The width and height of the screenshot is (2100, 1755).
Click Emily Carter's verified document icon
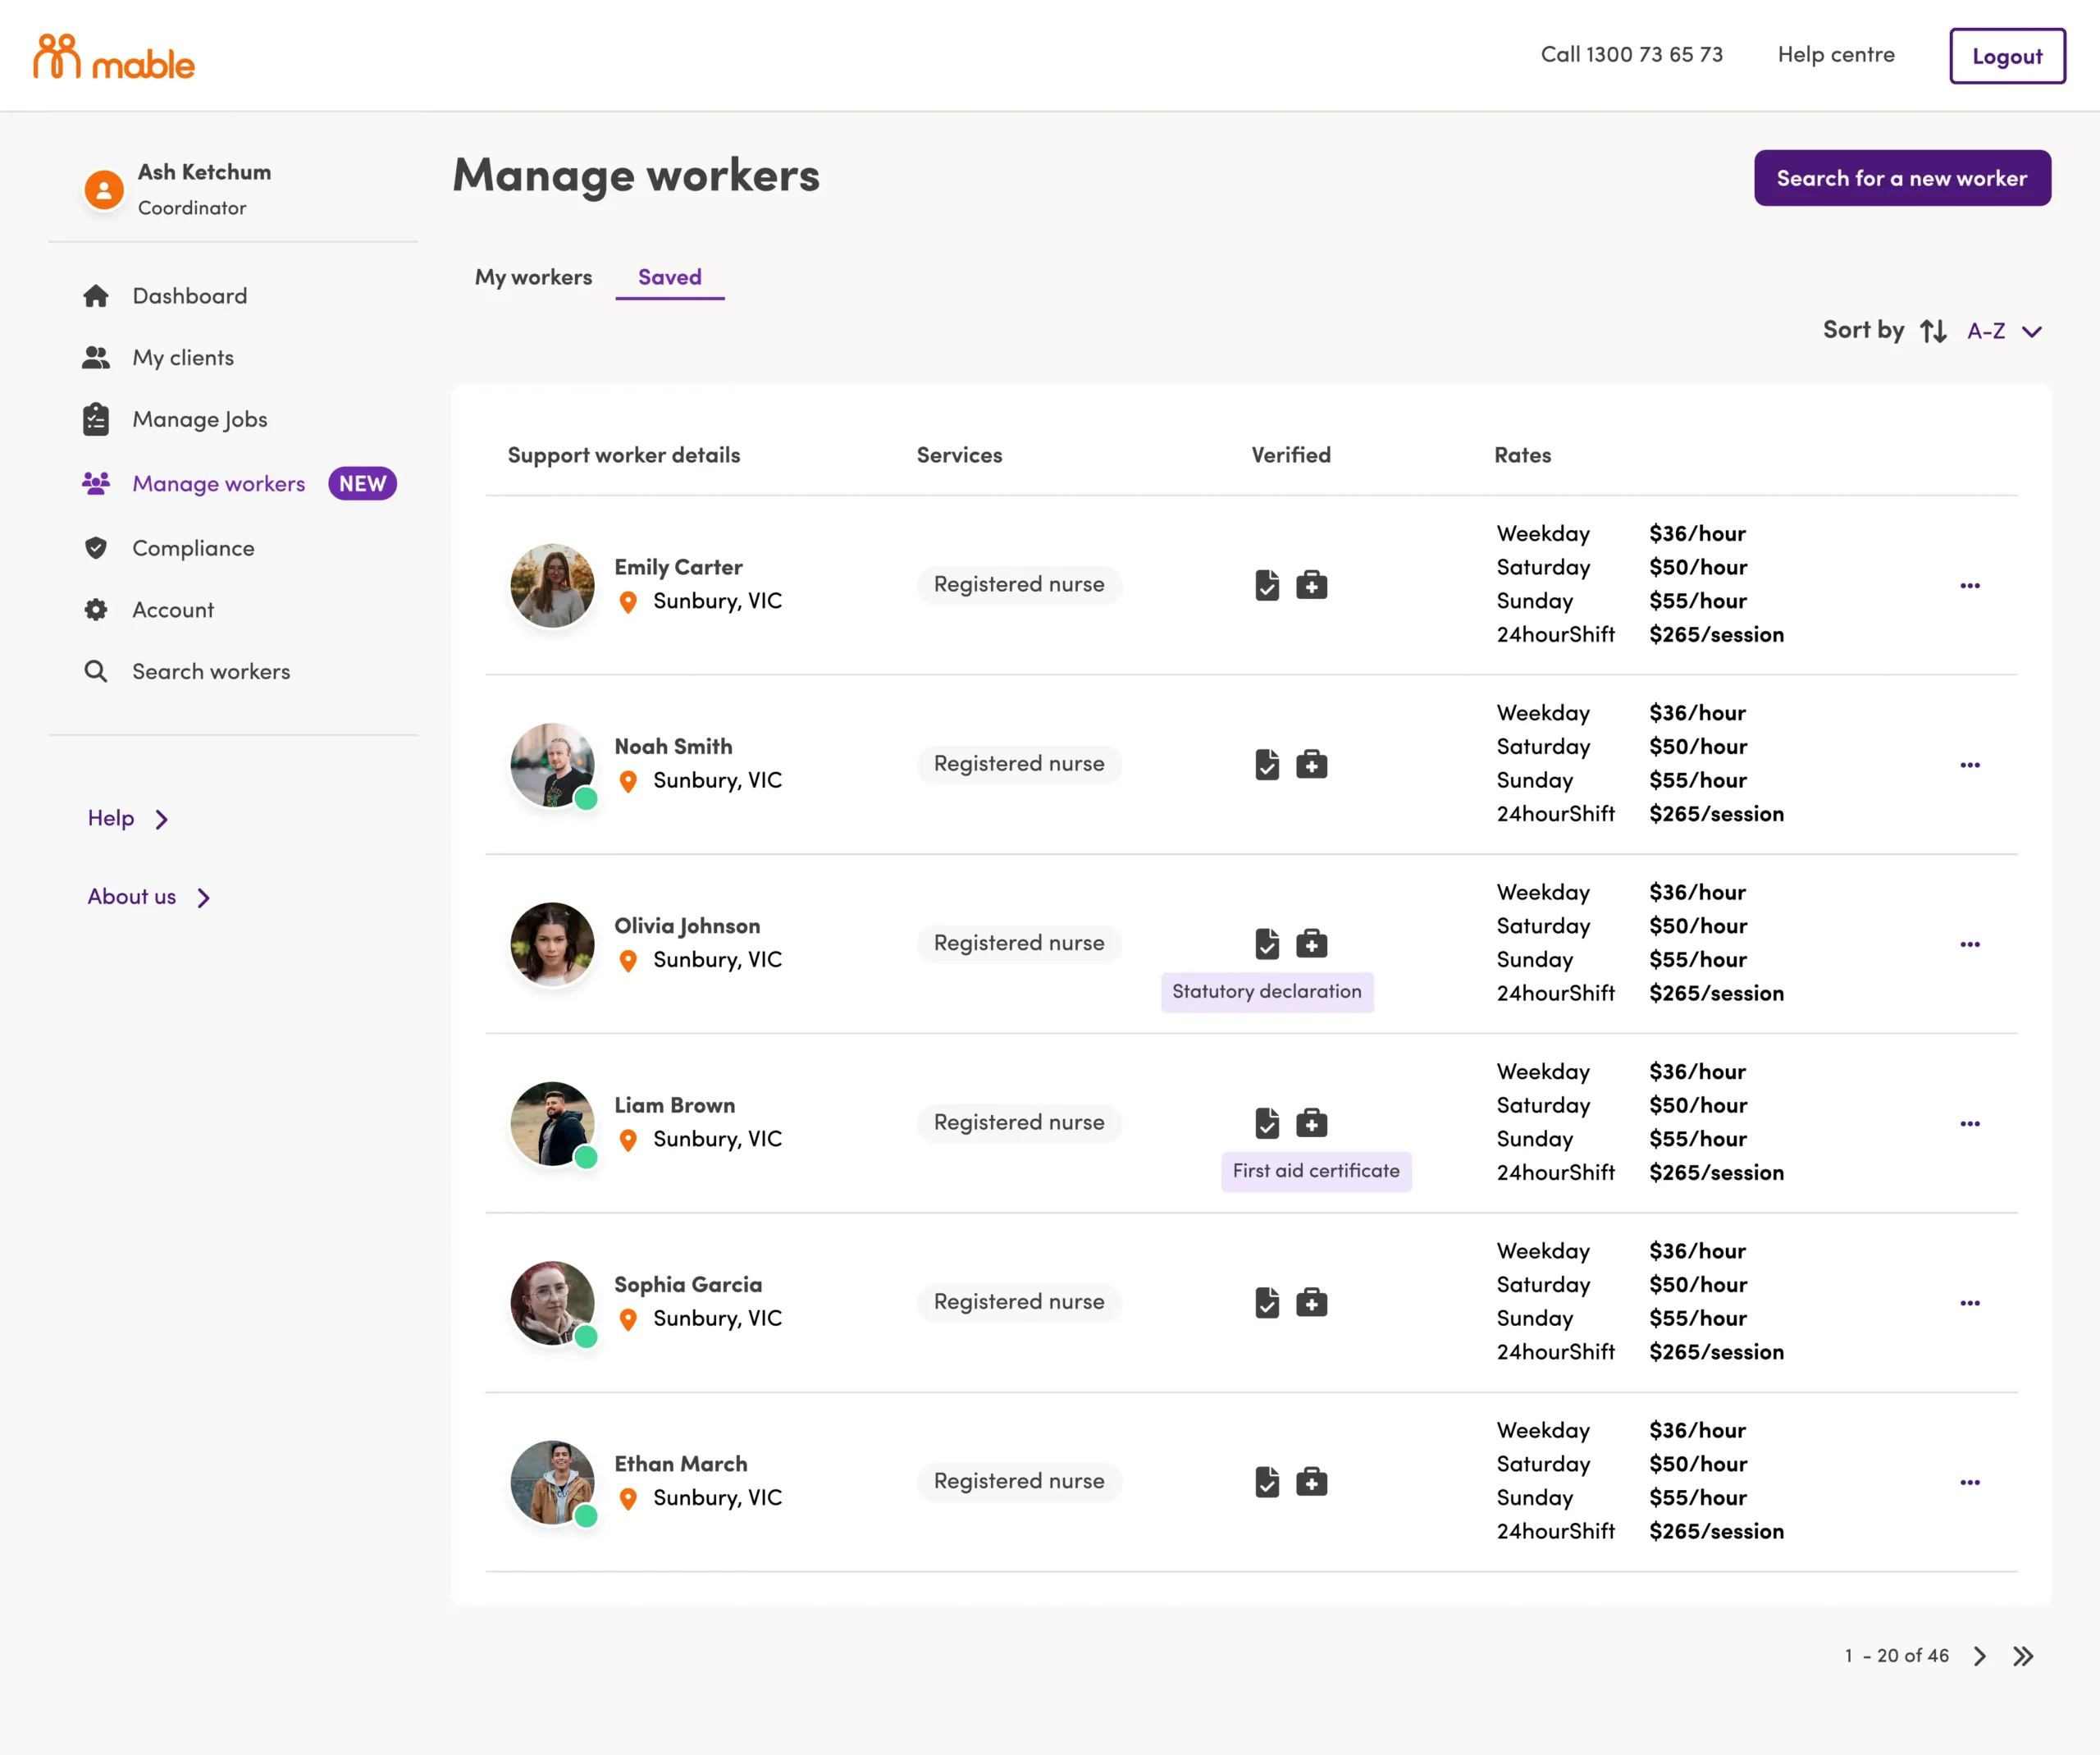point(1267,585)
